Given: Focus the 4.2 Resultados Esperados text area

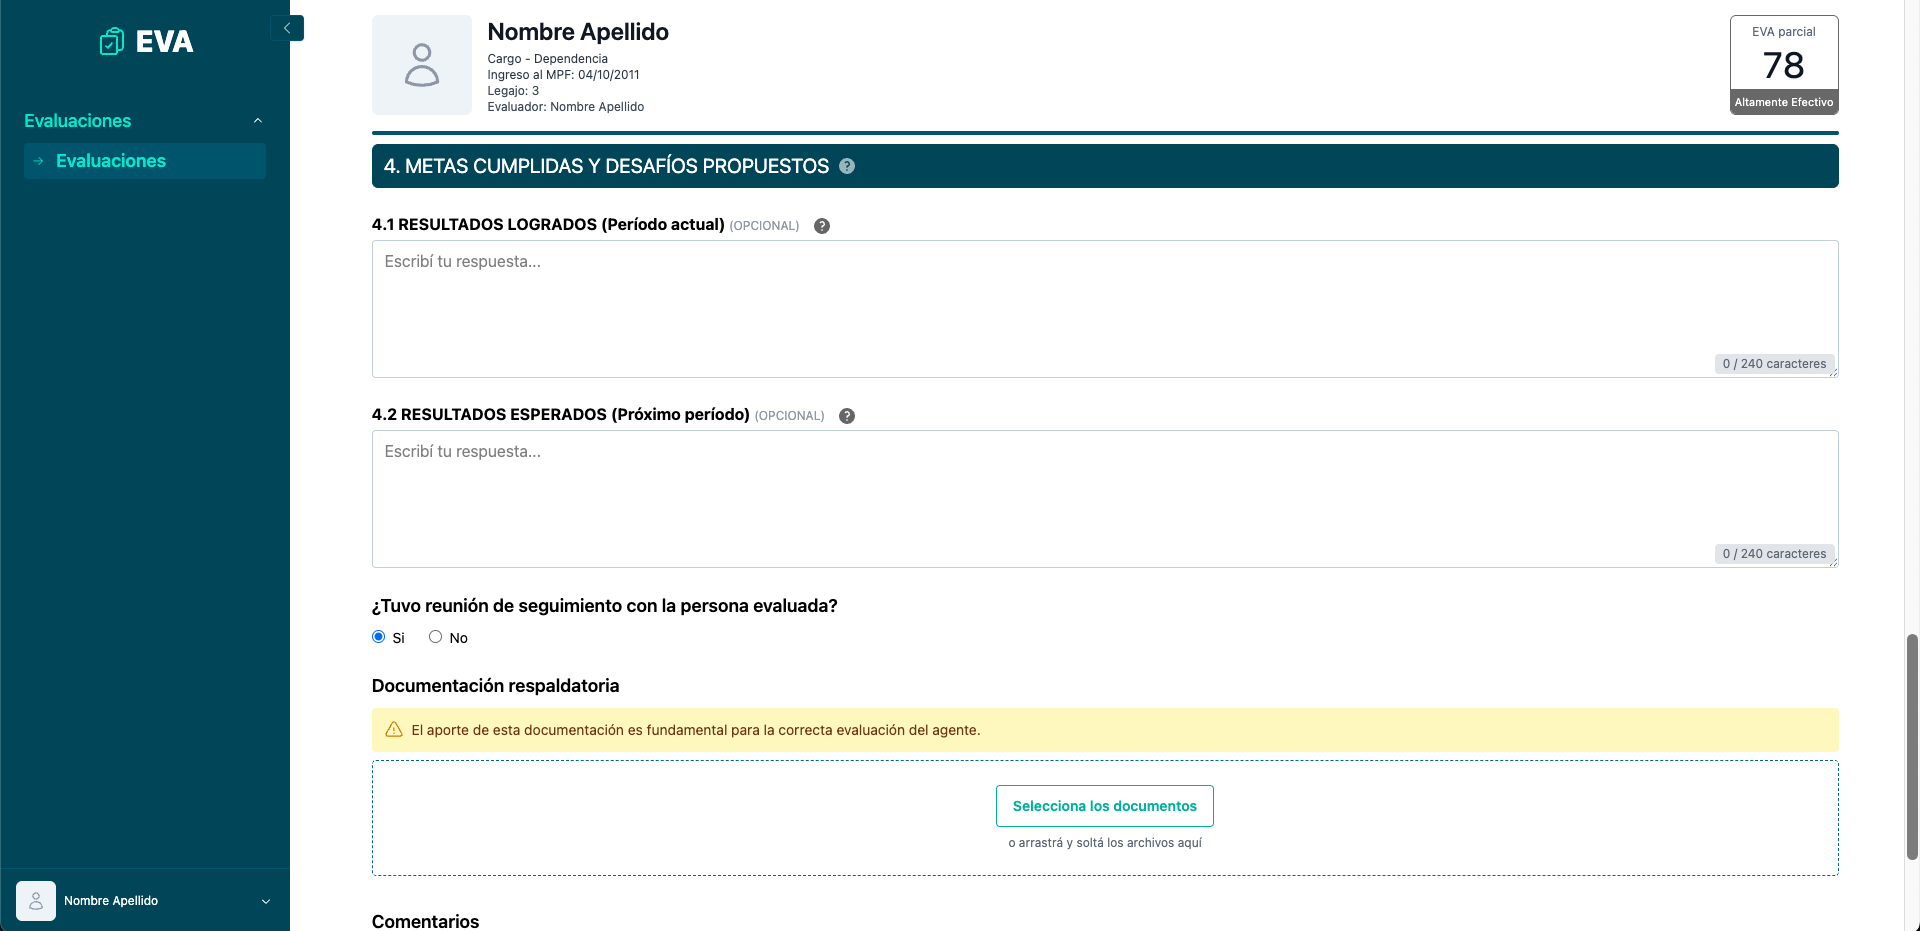Looking at the screenshot, I should coord(1105,499).
